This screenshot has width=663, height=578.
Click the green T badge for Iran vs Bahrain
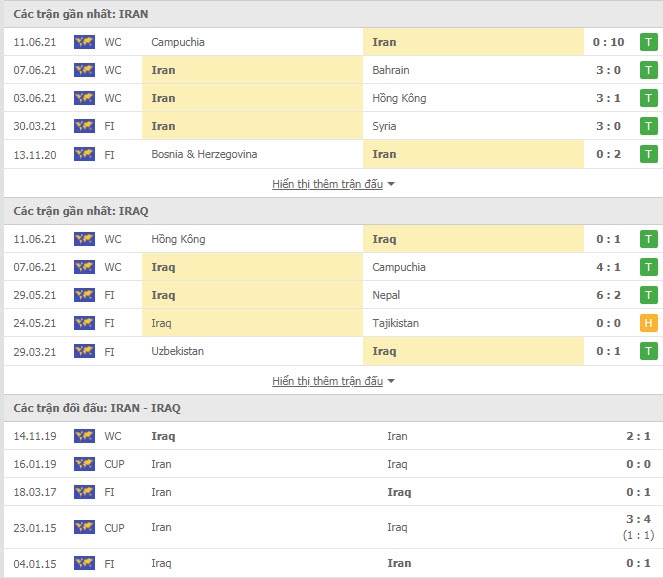(x=649, y=70)
